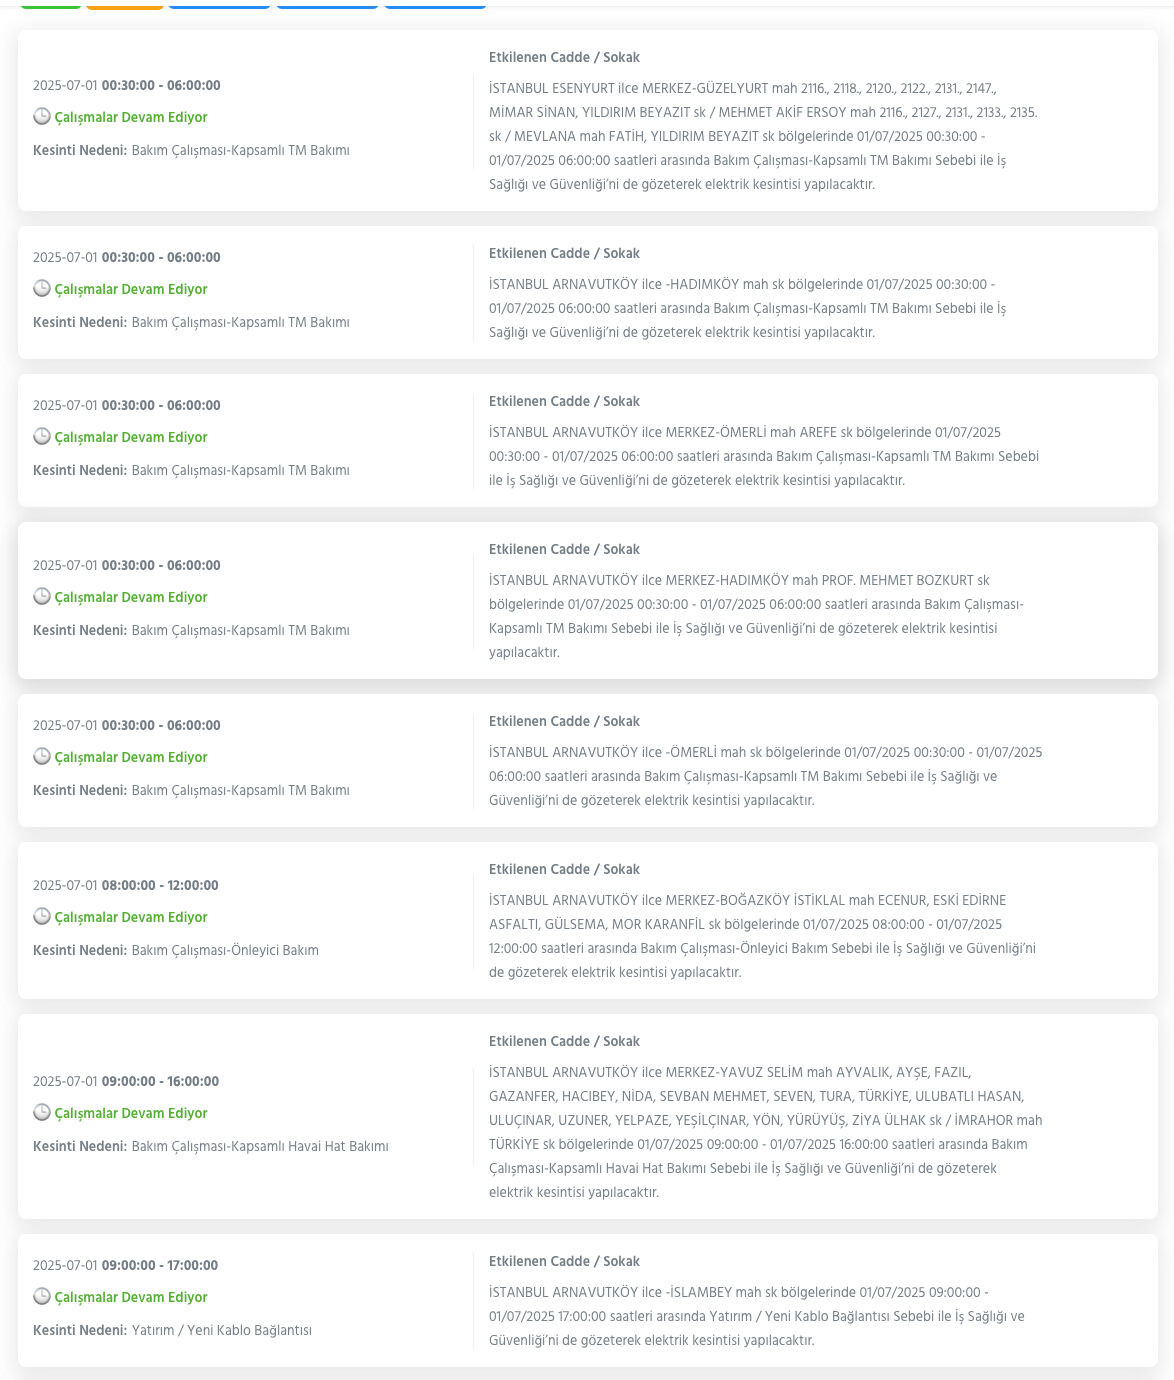
Task: Click 'Çalışmalar Devam Ediyor' status in Yavuz Selim card
Action: 131,1113
